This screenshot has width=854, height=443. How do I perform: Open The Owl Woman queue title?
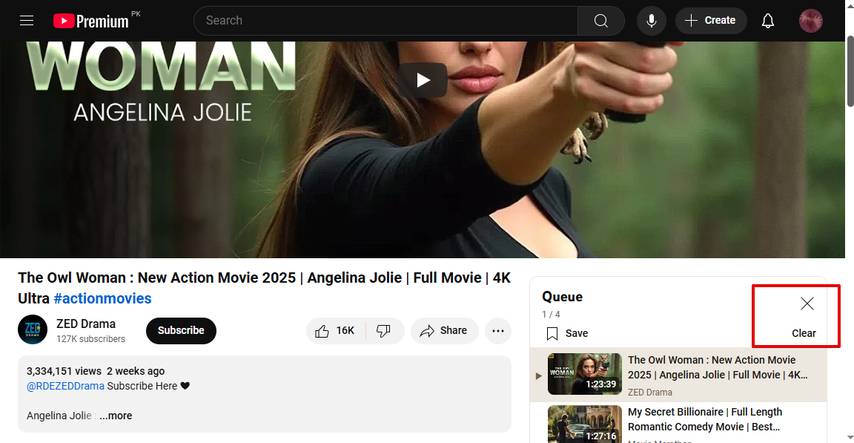pyautogui.click(x=717, y=367)
